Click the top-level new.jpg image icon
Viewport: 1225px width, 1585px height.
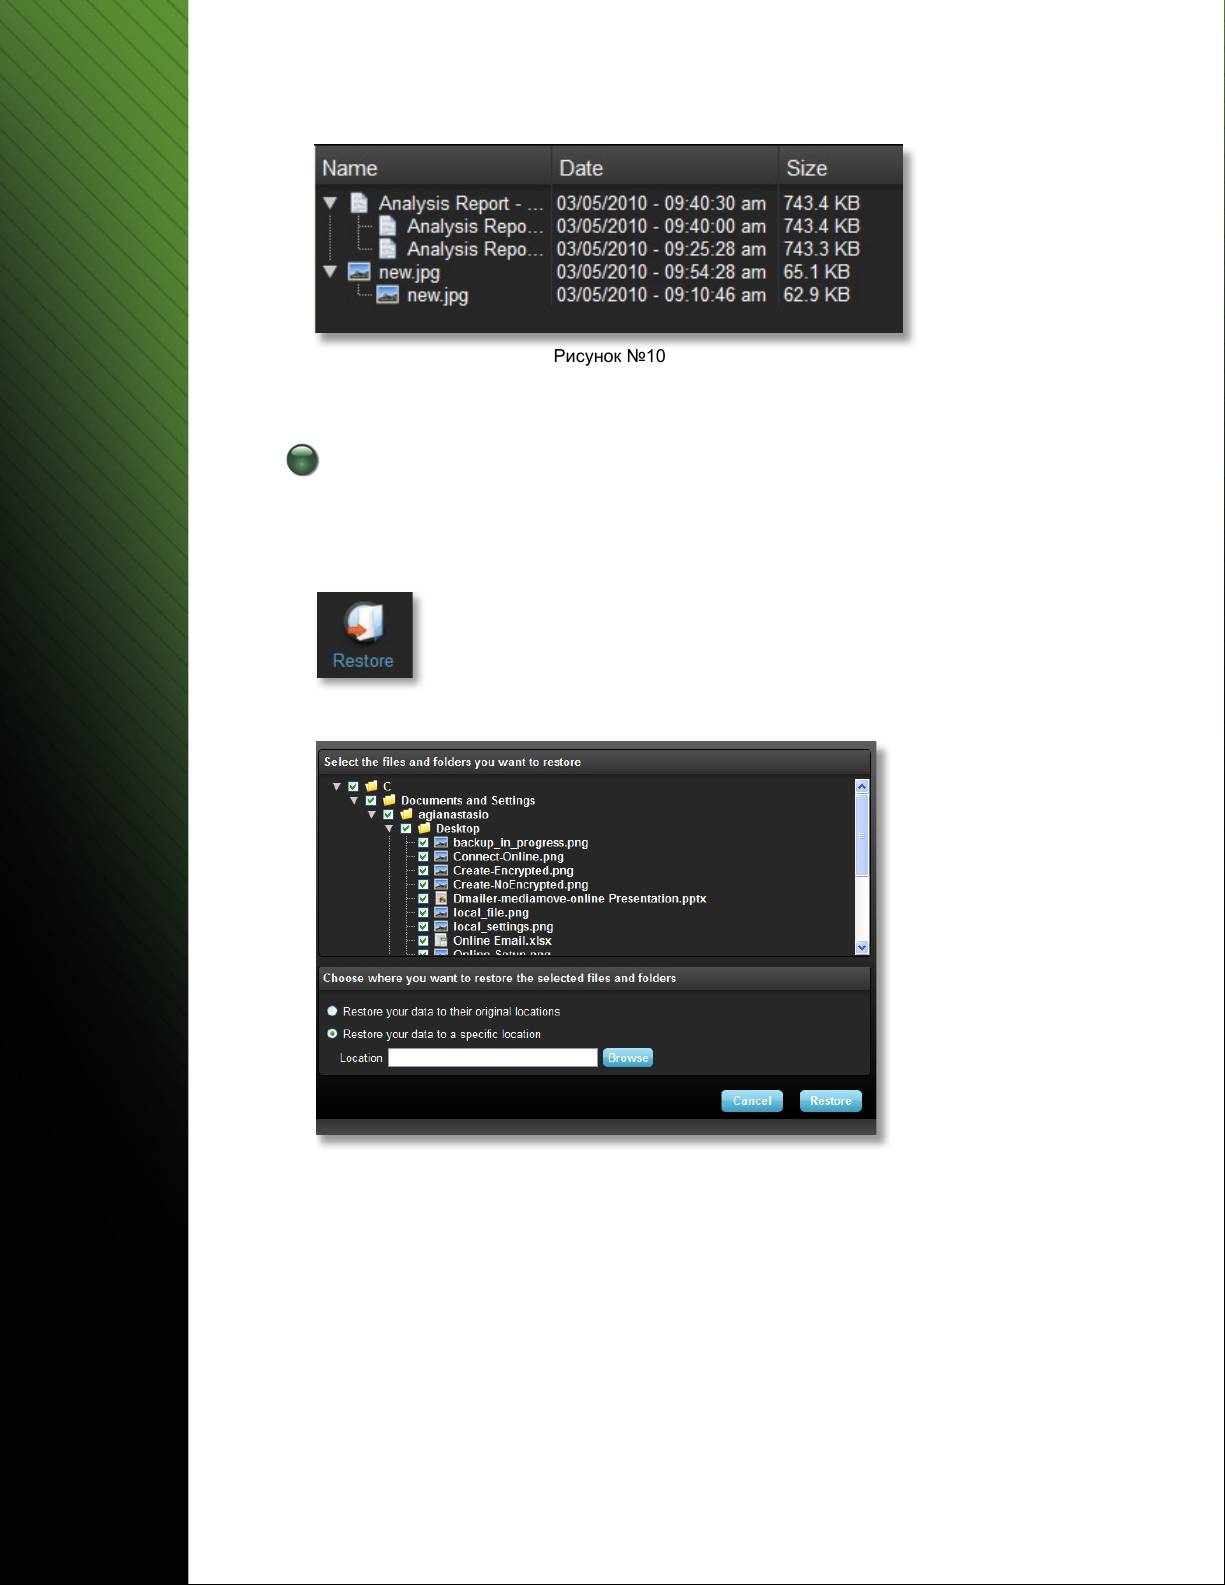pos(359,272)
